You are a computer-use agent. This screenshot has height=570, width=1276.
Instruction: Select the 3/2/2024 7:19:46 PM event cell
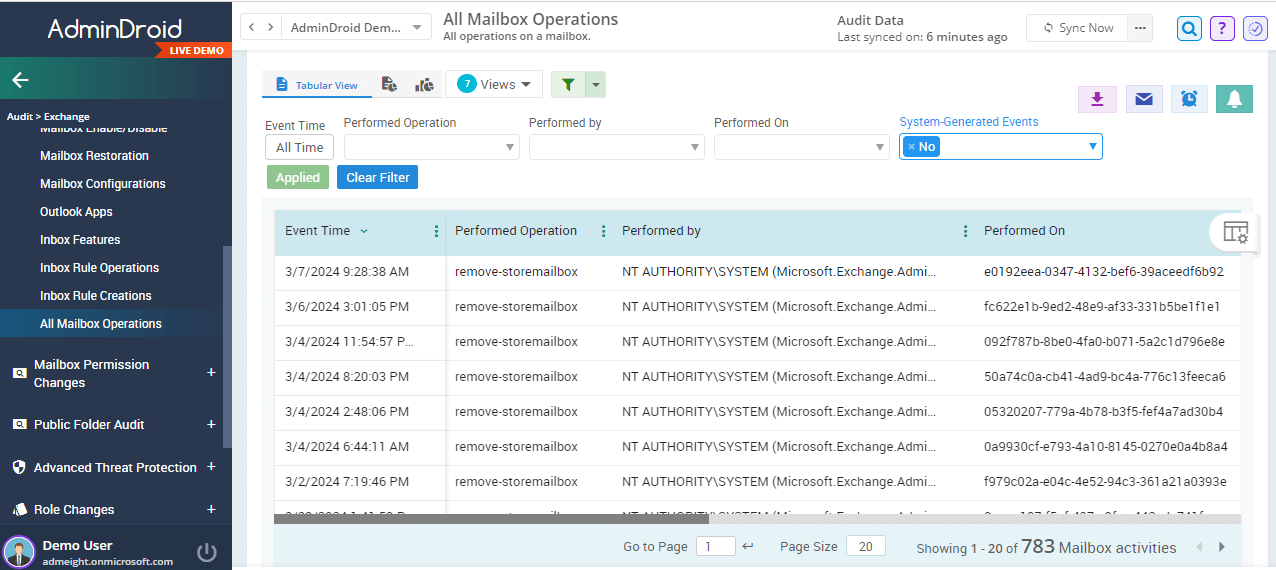pyautogui.click(x=346, y=481)
